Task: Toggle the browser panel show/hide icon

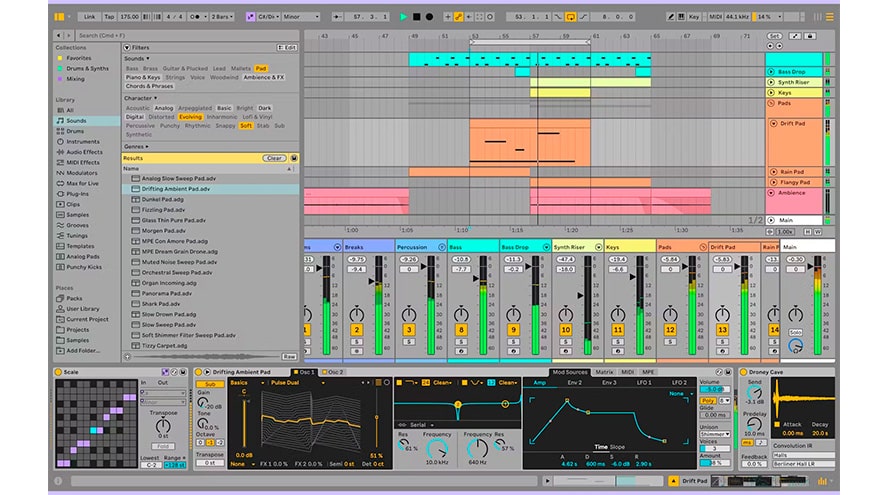Action: coord(59,17)
